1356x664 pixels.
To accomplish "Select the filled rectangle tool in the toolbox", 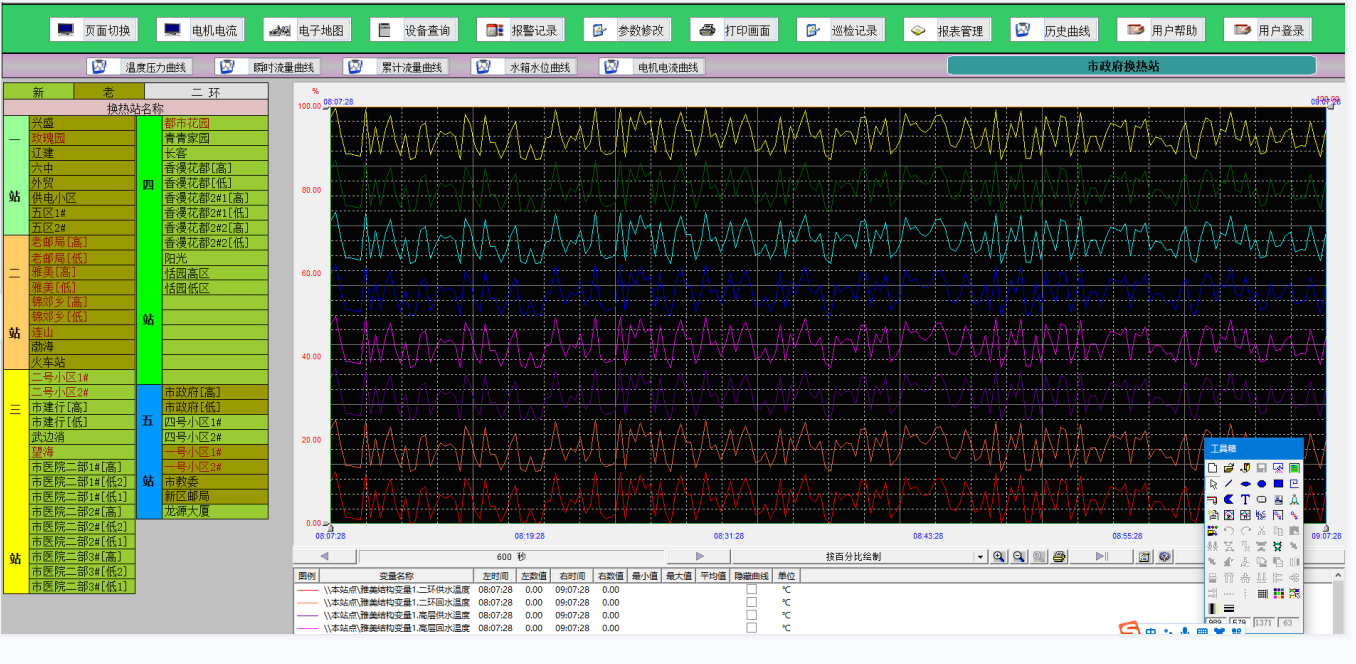I will (x=1278, y=484).
